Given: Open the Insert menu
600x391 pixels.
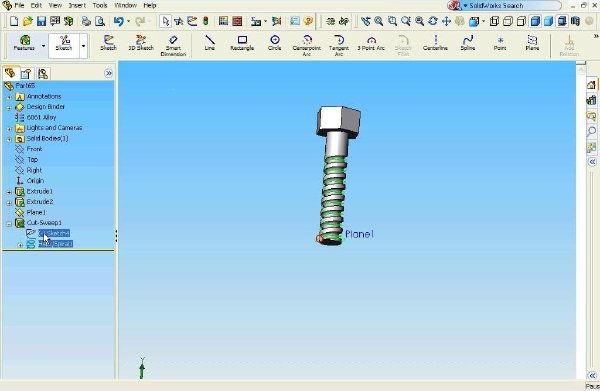Looking at the screenshot, I should coord(77,5).
